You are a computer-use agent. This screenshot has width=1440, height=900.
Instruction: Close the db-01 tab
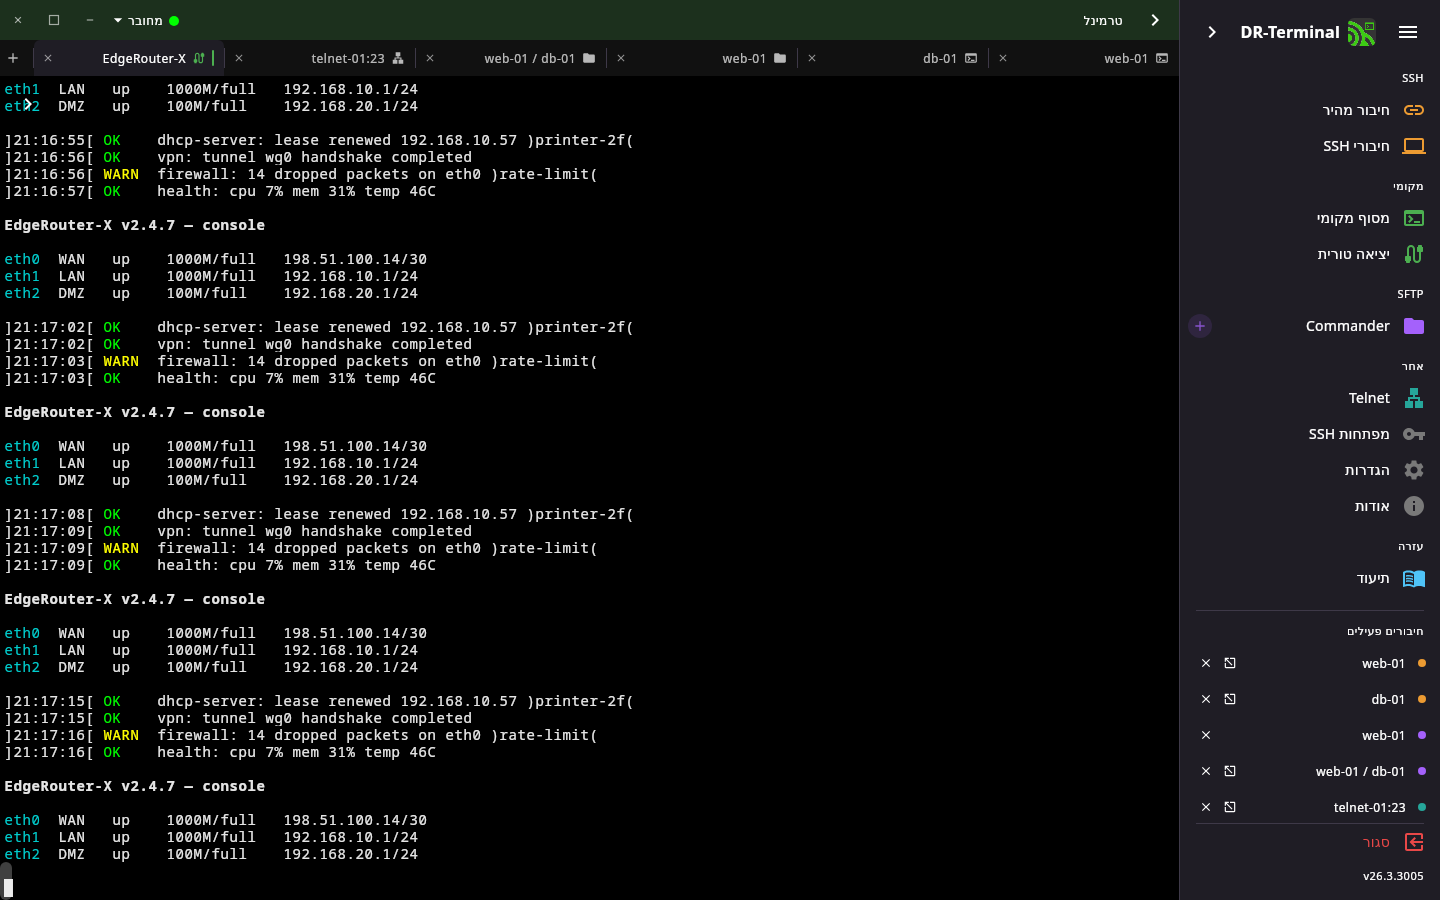(812, 58)
